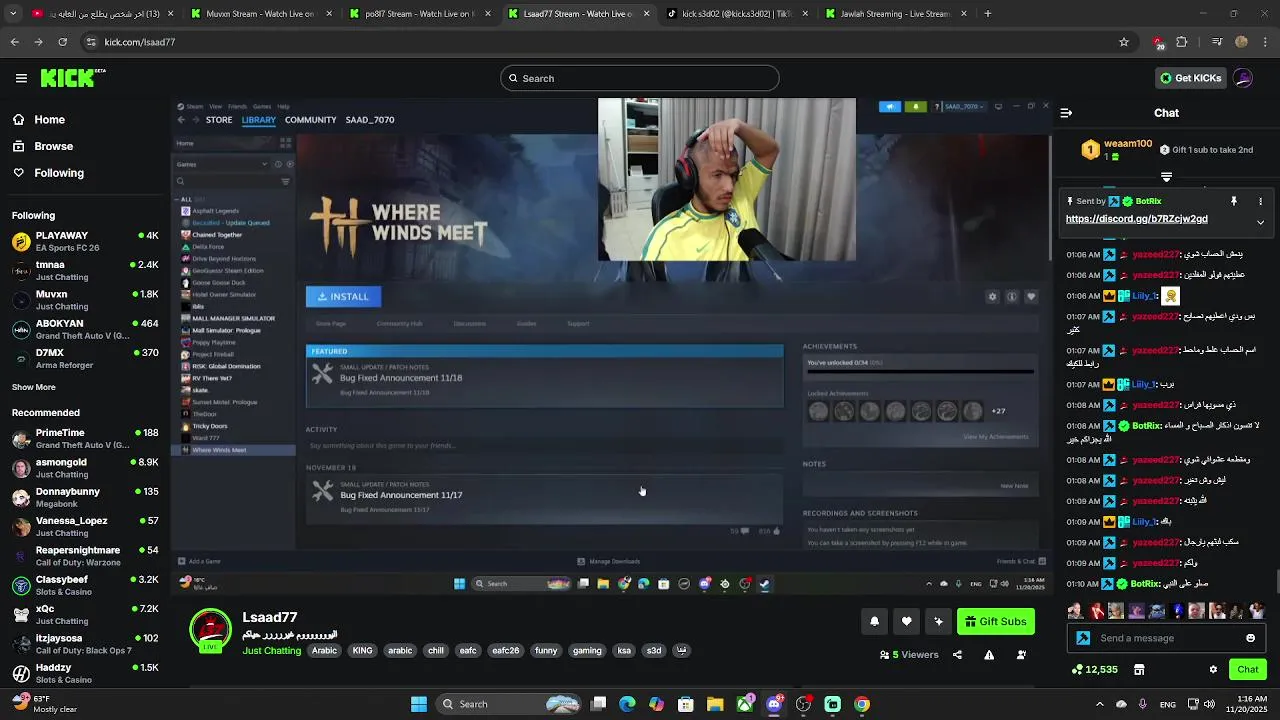Click the Kick search field
Viewport: 1280px width, 720px height.
(x=640, y=78)
